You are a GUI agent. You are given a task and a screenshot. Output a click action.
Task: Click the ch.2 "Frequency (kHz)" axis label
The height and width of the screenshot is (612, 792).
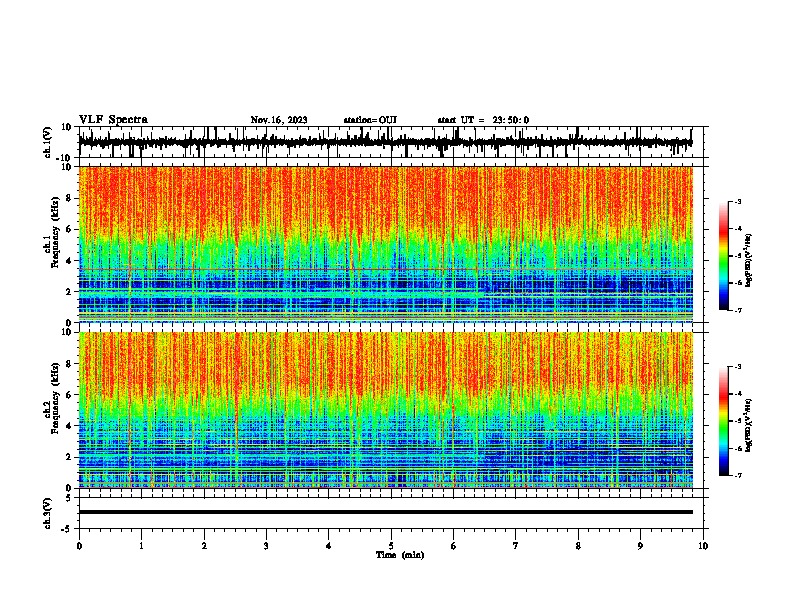[x=55, y=398]
